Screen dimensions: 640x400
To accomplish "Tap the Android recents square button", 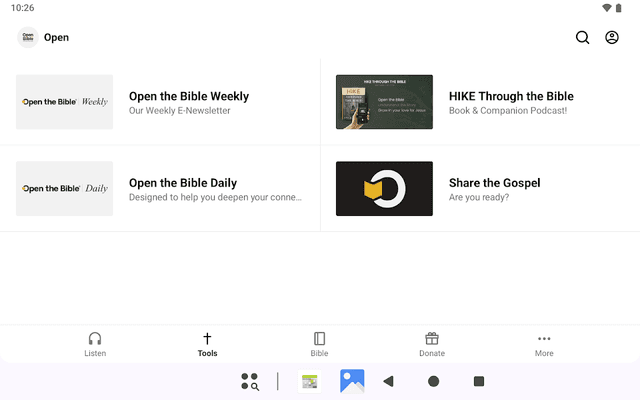I will [479, 381].
